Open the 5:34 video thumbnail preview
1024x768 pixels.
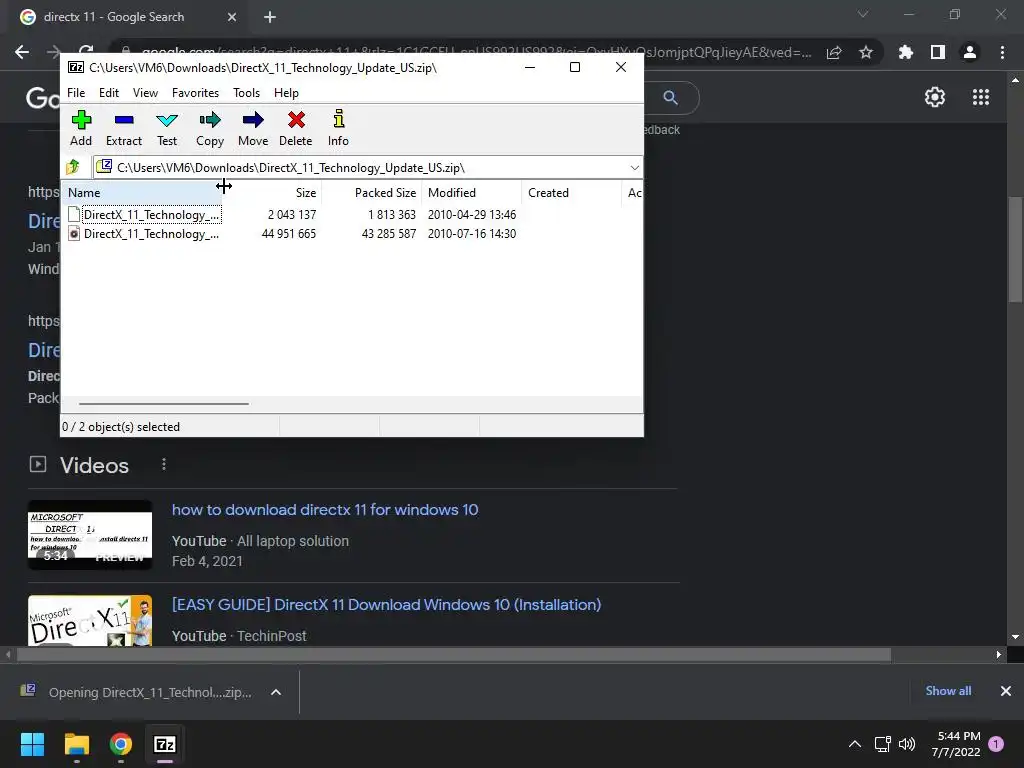pos(90,535)
